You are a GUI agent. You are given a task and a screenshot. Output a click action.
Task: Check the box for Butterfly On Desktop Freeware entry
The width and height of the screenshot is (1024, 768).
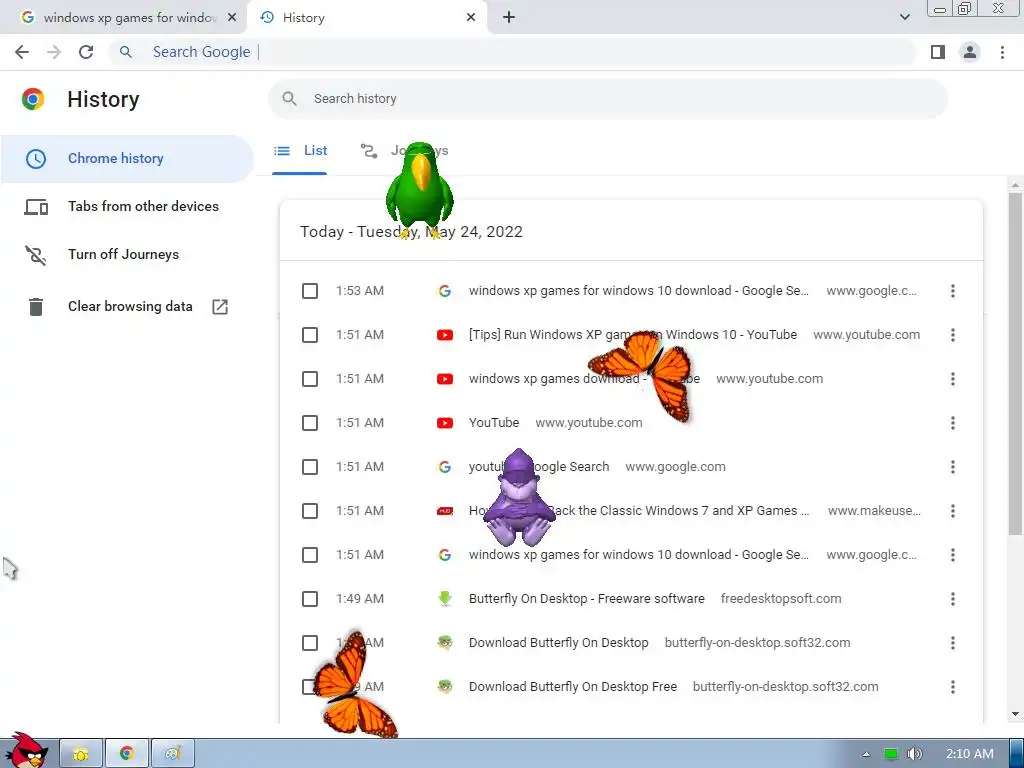point(310,599)
